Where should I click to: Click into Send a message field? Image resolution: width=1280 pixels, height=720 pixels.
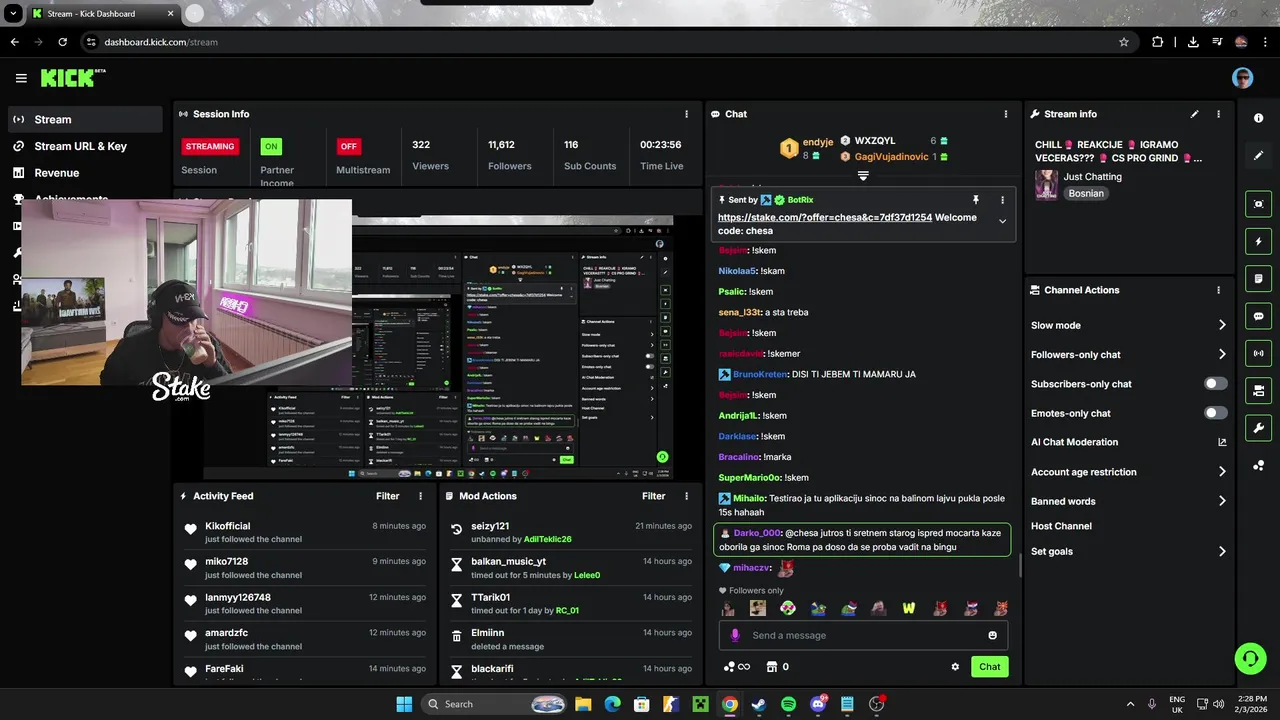(865, 635)
